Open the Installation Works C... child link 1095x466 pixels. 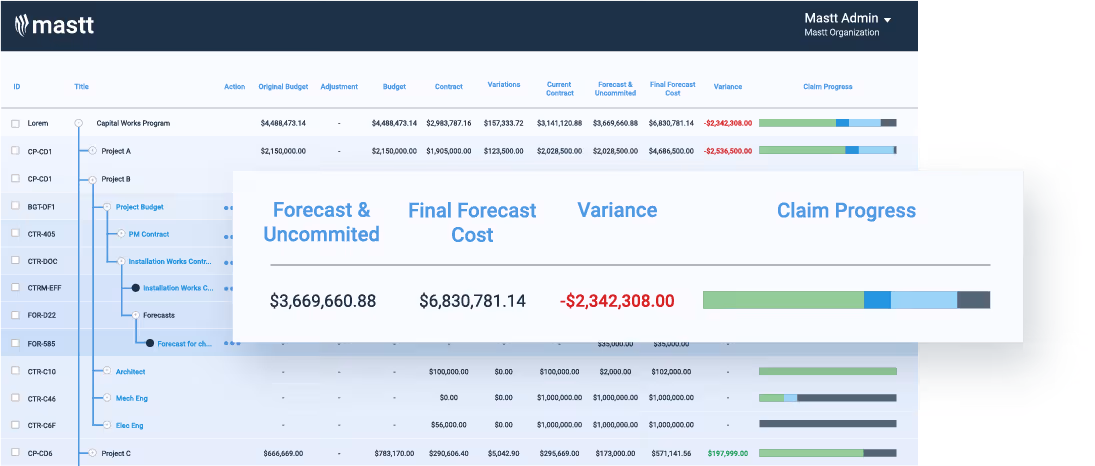pyautogui.click(x=178, y=288)
